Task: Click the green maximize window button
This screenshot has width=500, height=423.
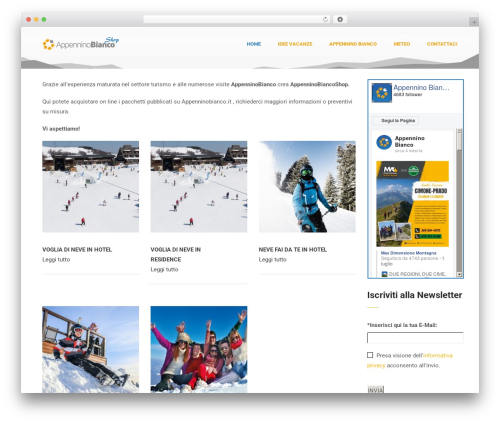Action: click(44, 20)
